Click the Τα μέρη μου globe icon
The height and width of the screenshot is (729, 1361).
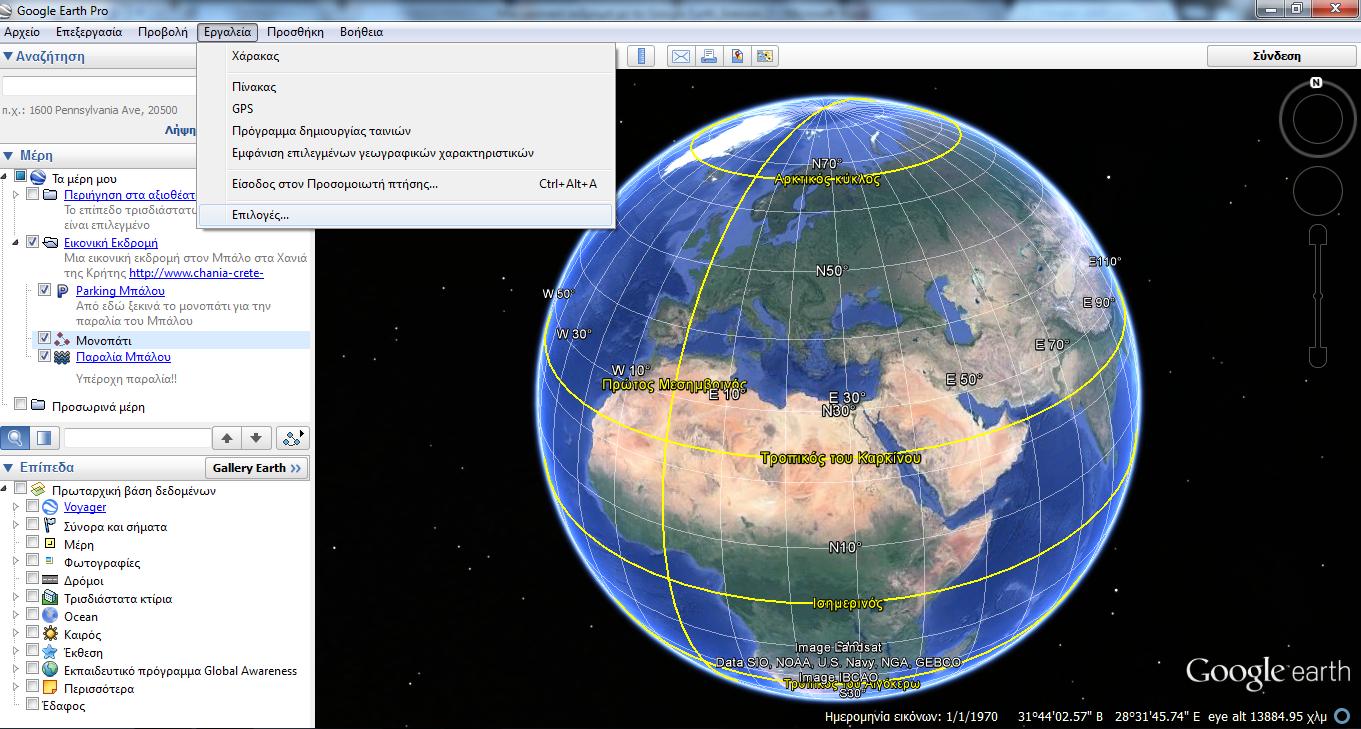[38, 178]
